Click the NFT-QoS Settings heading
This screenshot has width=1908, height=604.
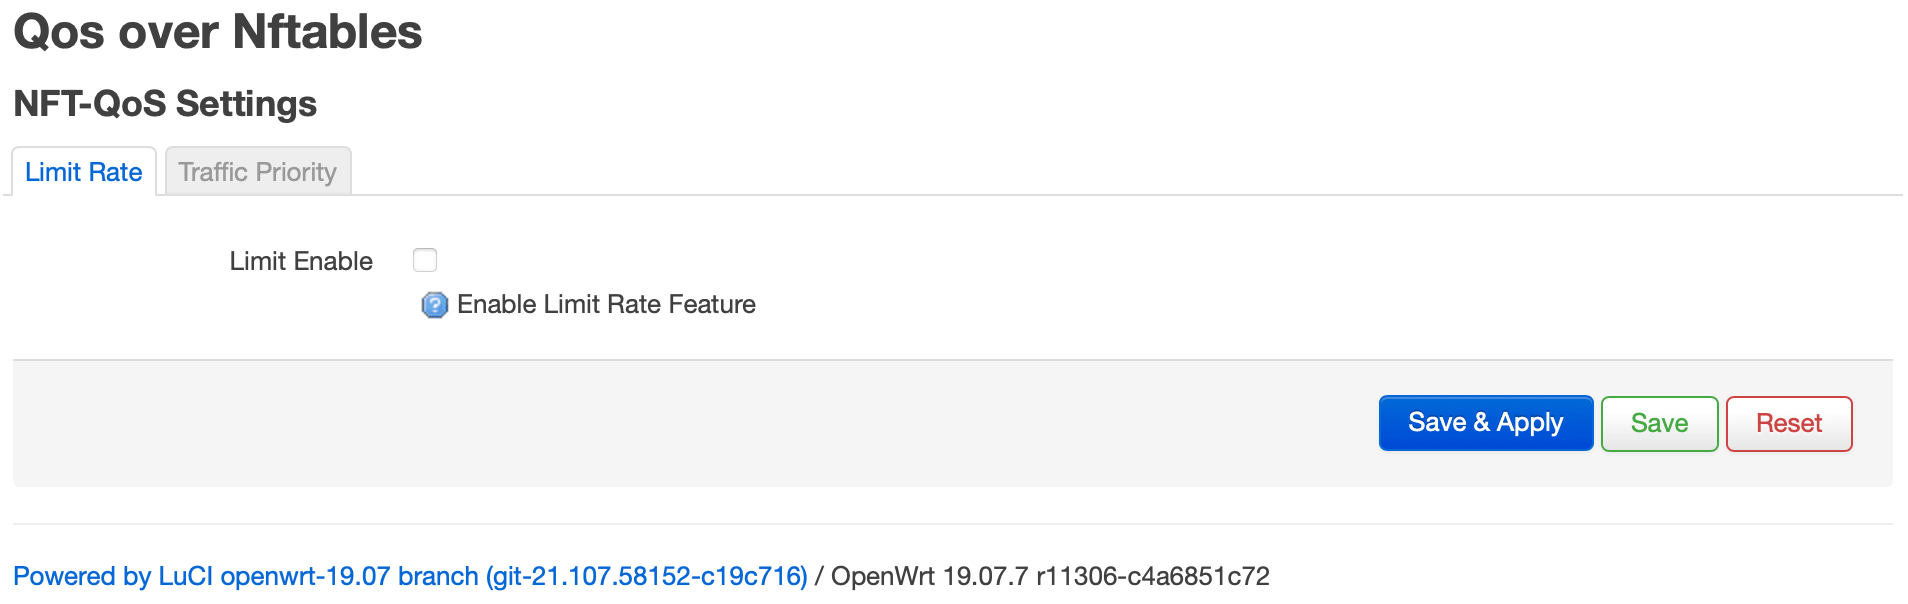click(165, 104)
